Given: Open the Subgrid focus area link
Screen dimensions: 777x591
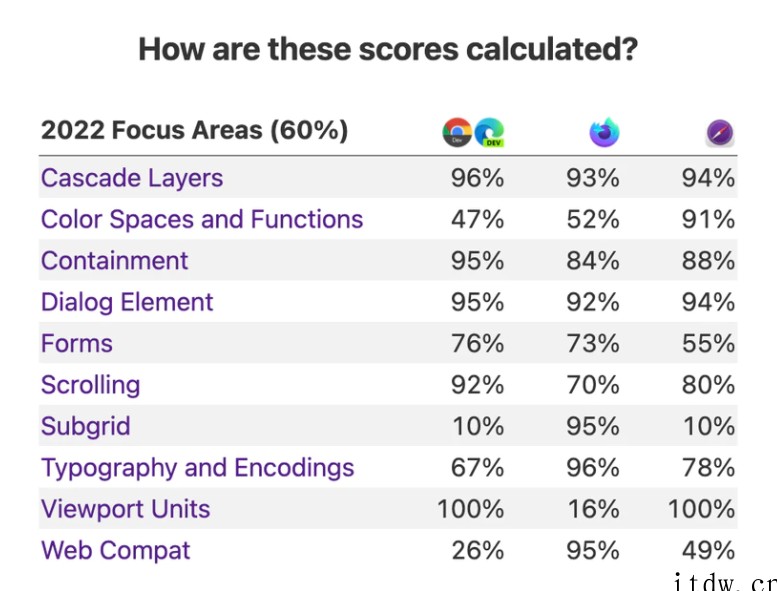Looking at the screenshot, I should point(86,426).
